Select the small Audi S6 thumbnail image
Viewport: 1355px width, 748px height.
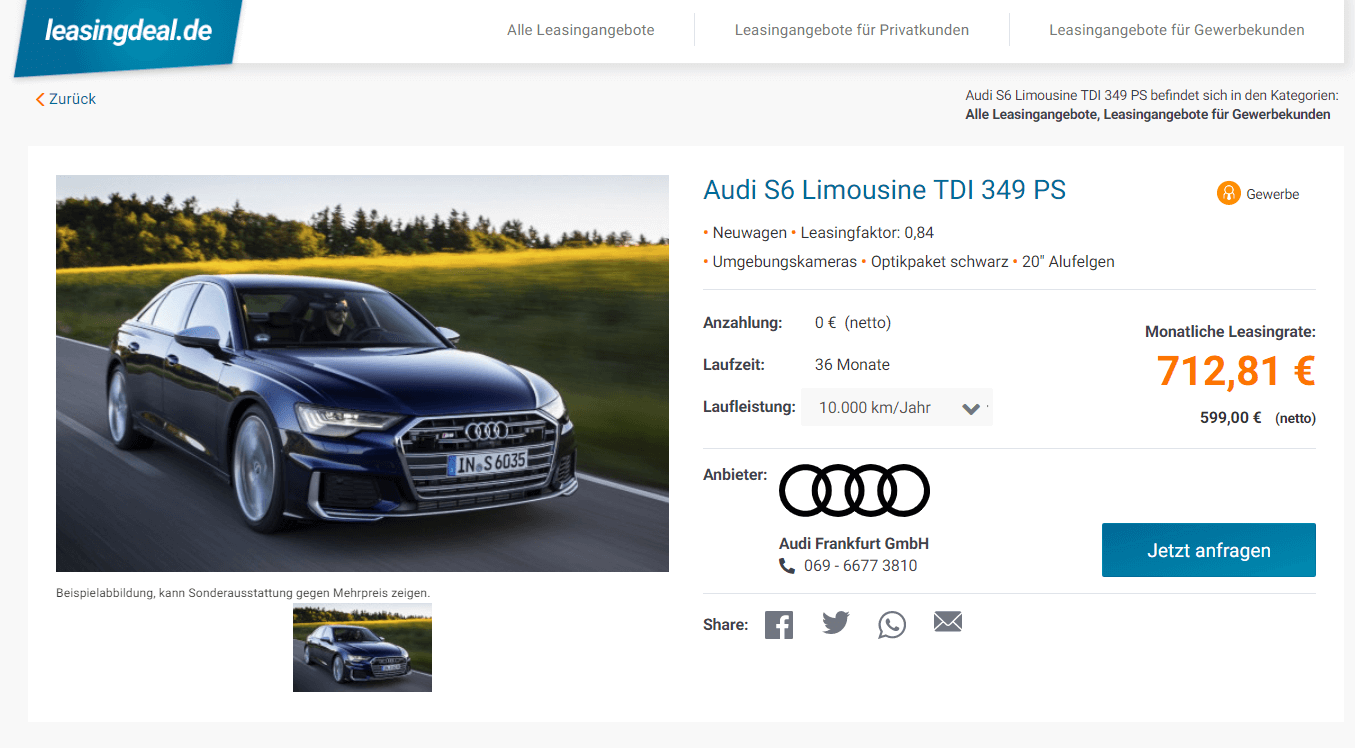(x=362, y=647)
